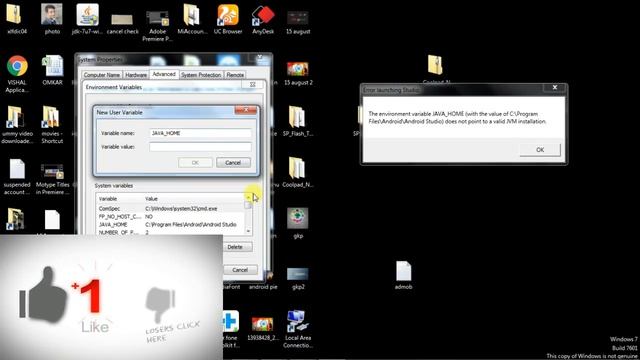Select the 13938428_2 image icon

262,329
